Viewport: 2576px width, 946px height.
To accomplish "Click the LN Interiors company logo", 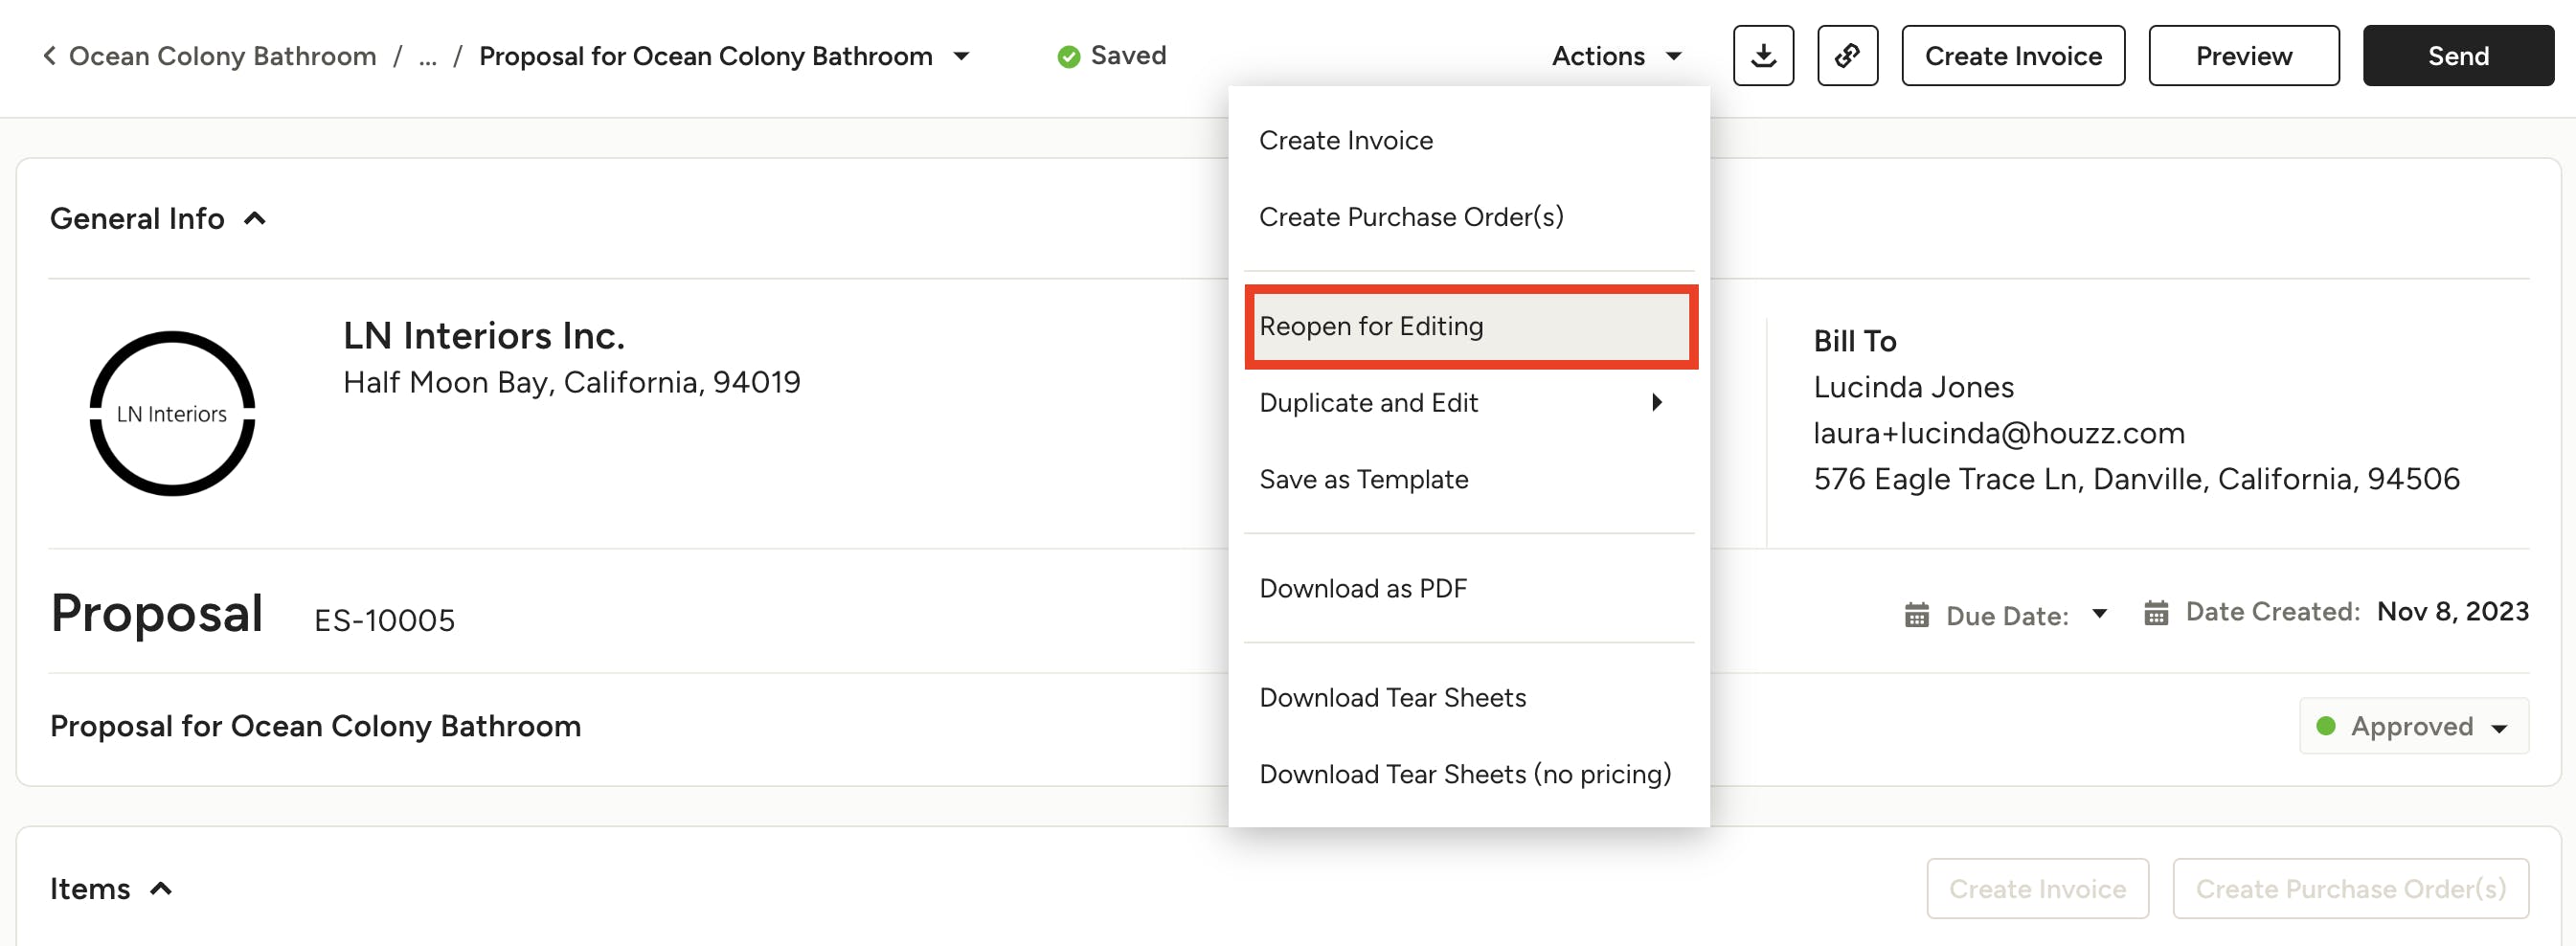I will click(x=172, y=413).
